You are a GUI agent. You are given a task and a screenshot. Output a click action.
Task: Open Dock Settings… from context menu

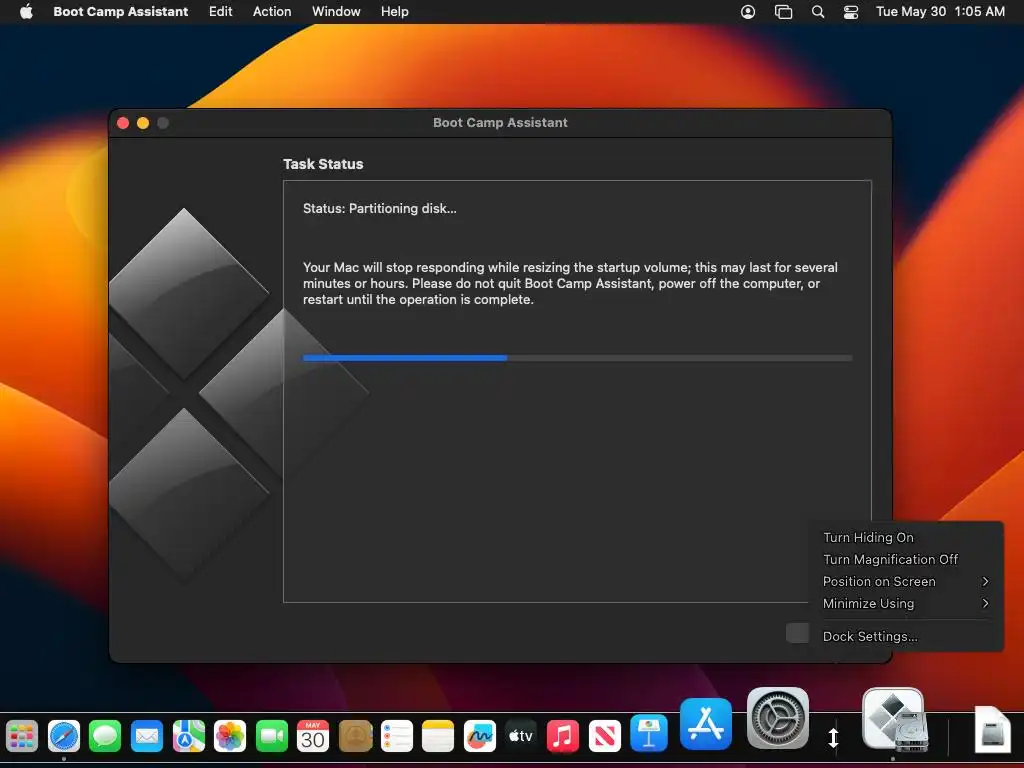click(x=905, y=636)
